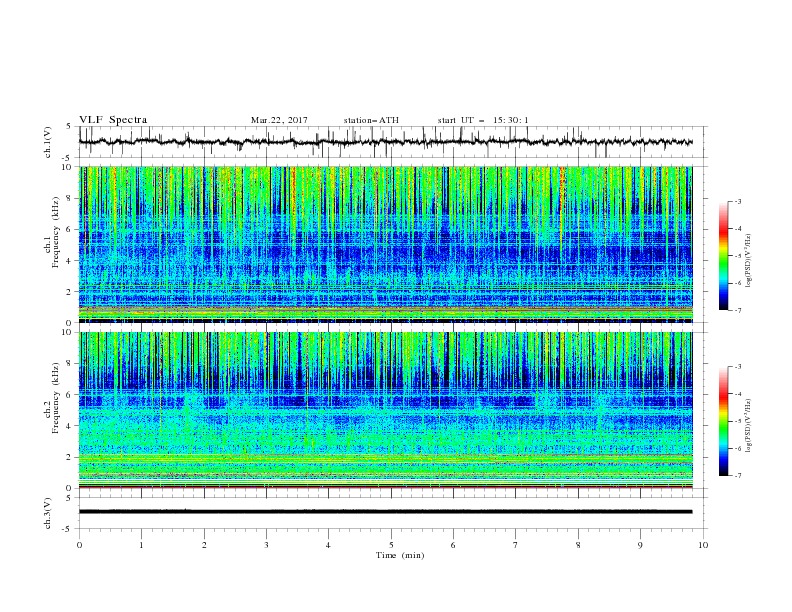Click the ch.1 frequency tick label "4"

pyautogui.click(x=70, y=261)
